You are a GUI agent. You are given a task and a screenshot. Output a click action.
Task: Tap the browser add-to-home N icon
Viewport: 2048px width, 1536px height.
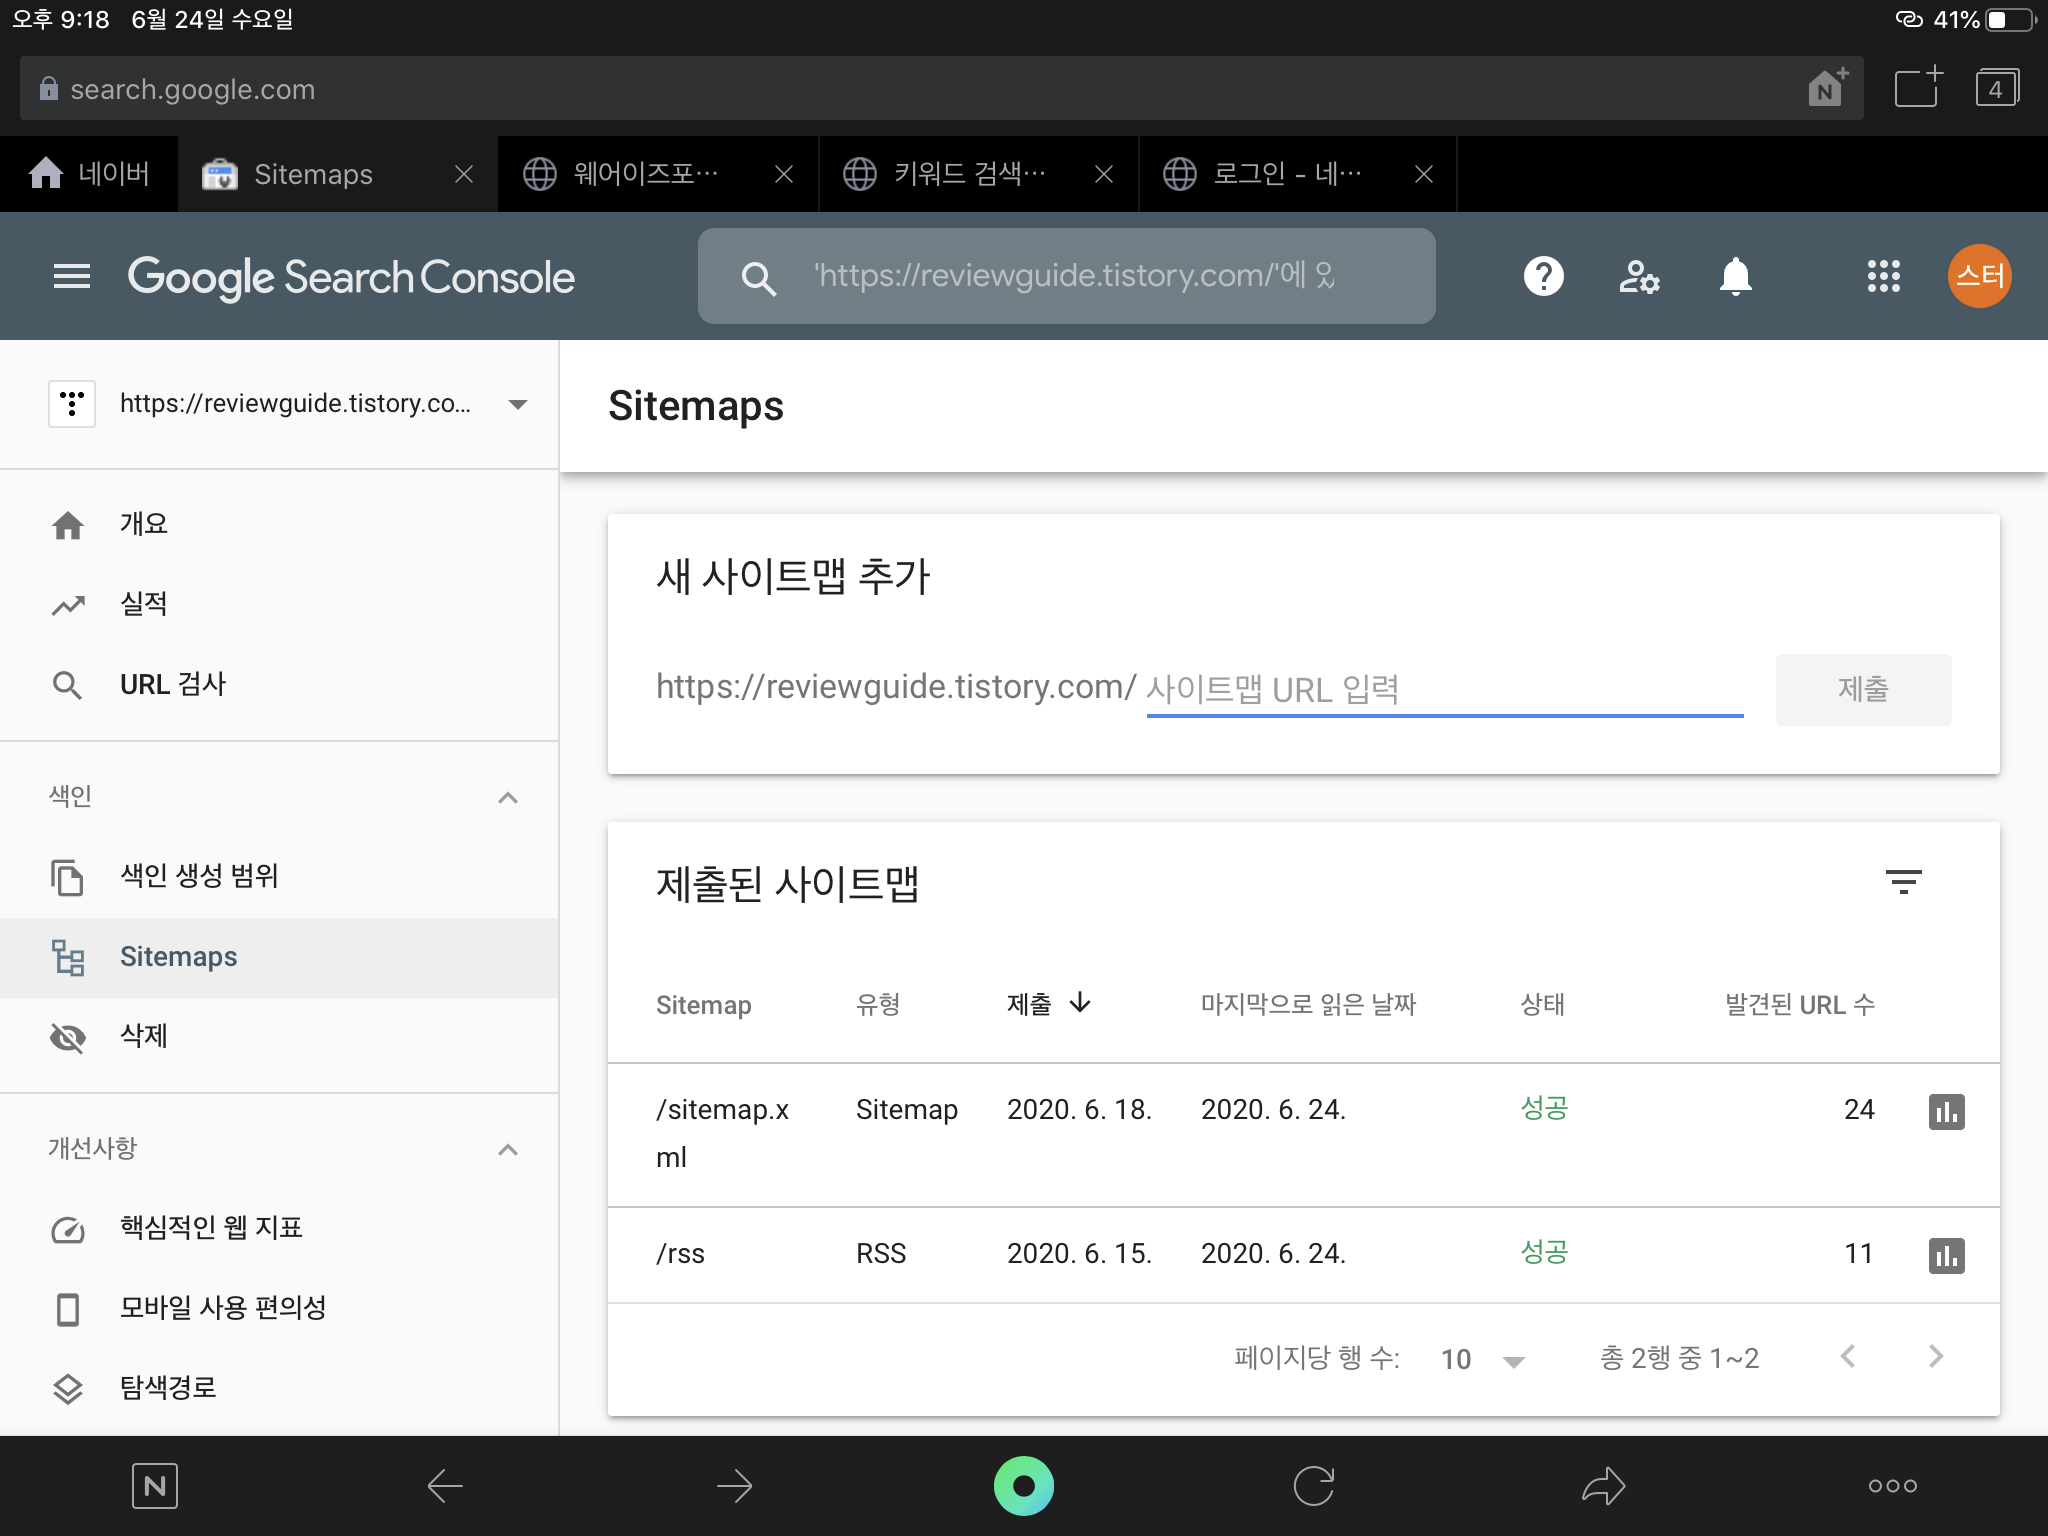click(x=1828, y=88)
